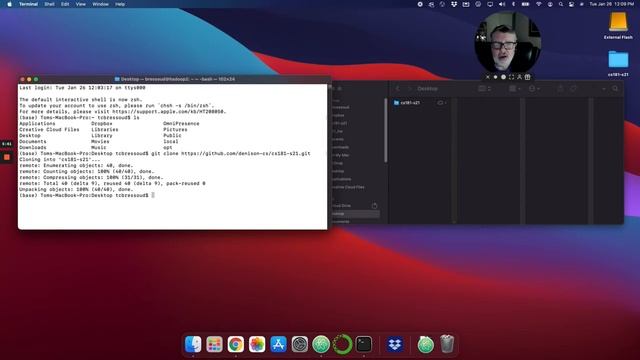Open the Terminal application menu
Viewport: 640px width, 360px height.
tap(29, 4)
